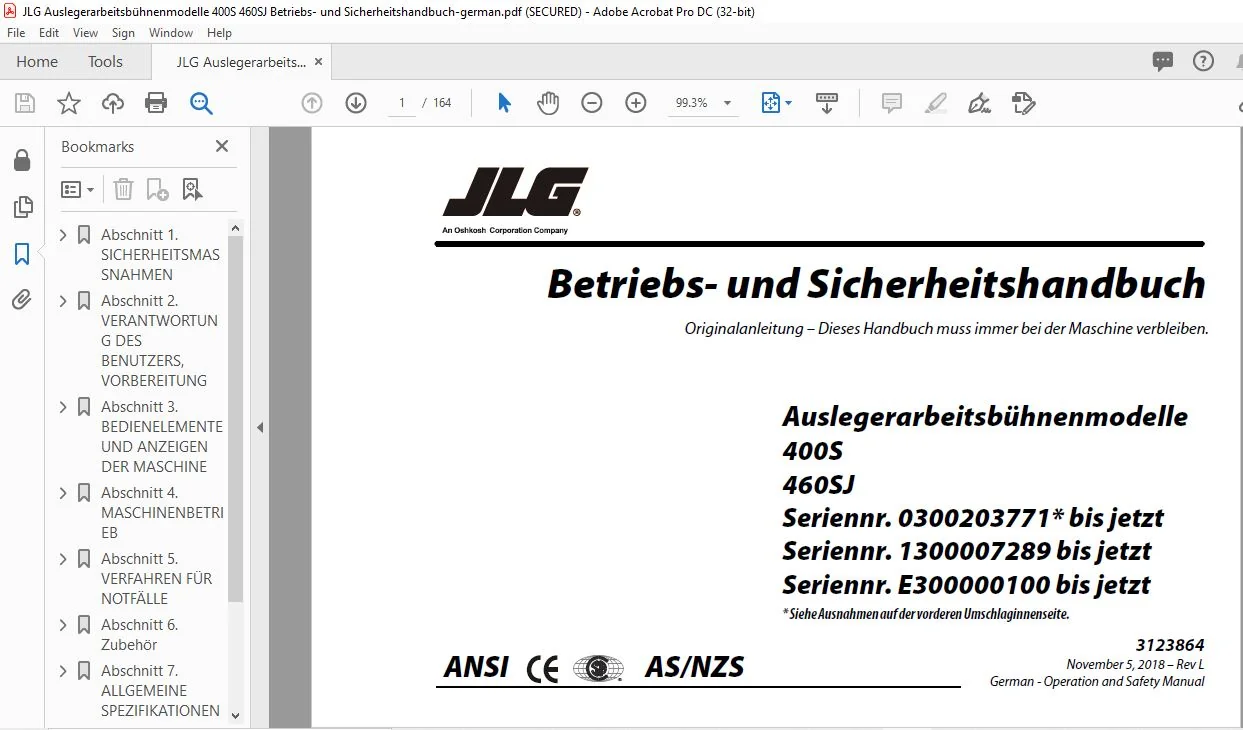This screenshot has height=730, width=1243.
Task: Select the Highlight text tool
Action: (936, 103)
